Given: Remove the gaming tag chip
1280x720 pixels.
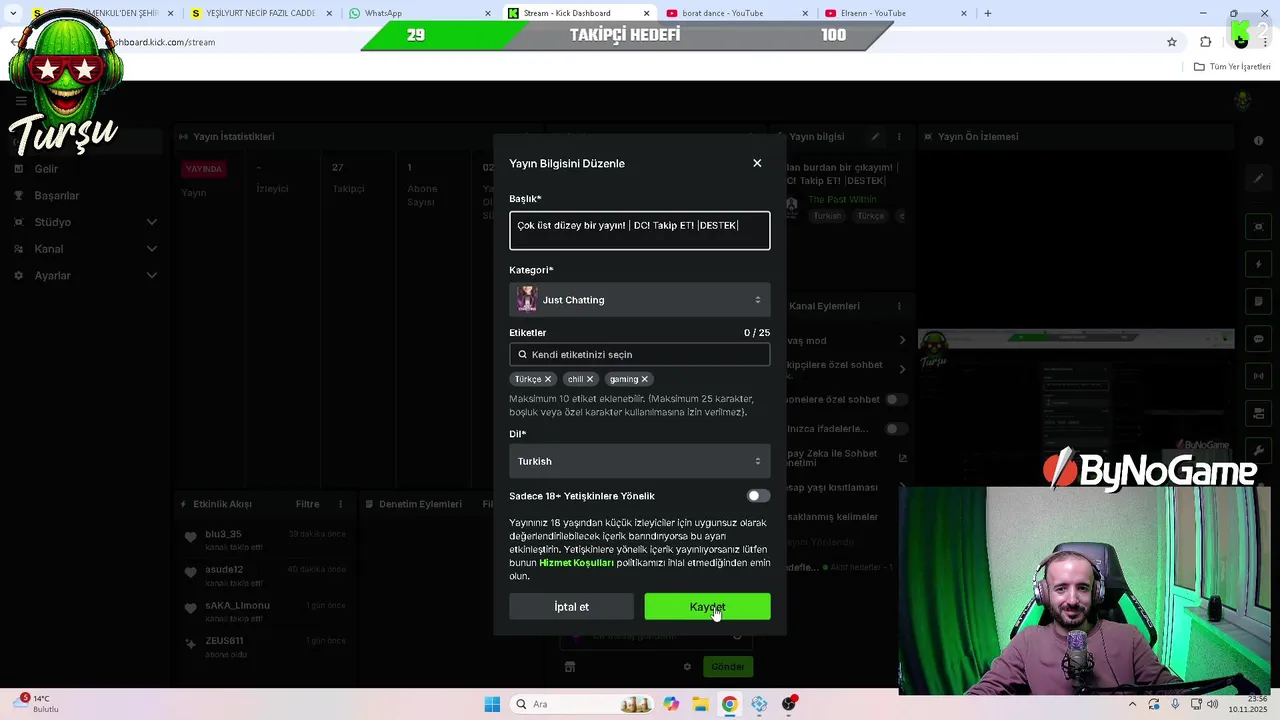Looking at the screenshot, I should 645,379.
